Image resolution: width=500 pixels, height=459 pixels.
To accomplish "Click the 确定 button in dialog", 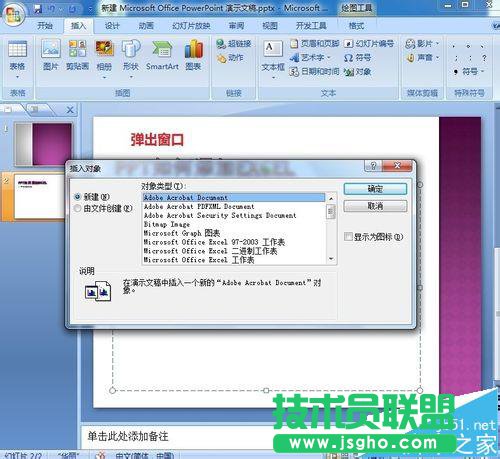I will 375,189.
